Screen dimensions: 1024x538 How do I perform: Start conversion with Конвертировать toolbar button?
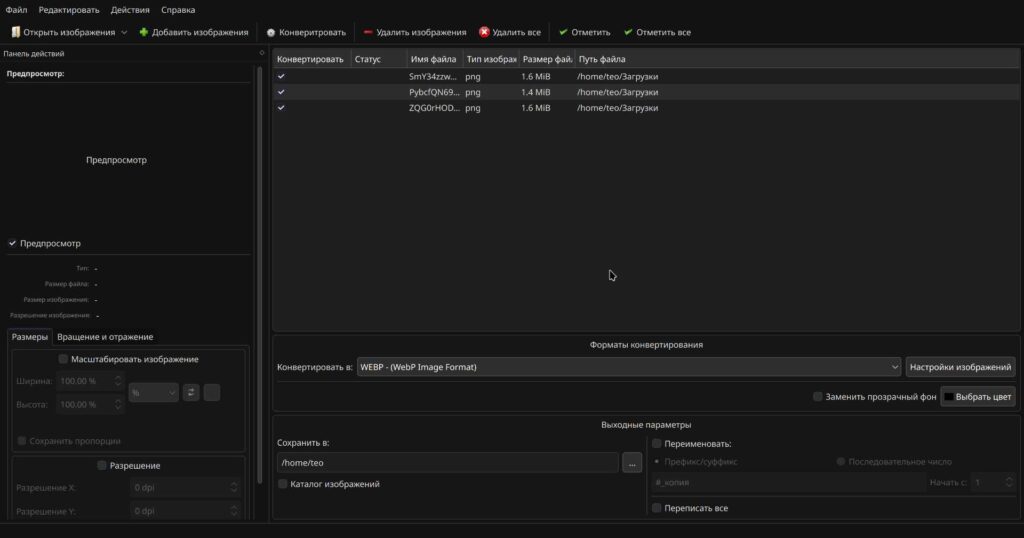[x=306, y=32]
